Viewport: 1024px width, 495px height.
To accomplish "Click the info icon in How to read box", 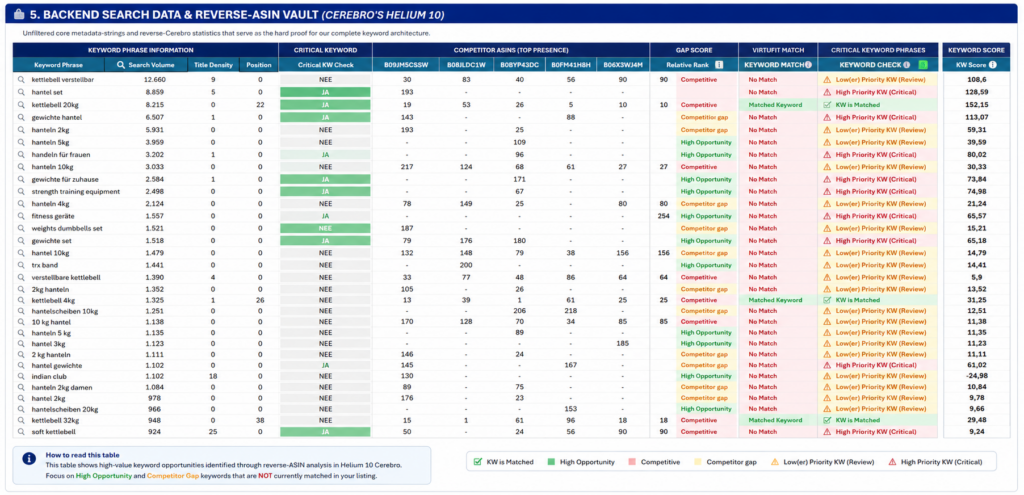I will click(29, 458).
